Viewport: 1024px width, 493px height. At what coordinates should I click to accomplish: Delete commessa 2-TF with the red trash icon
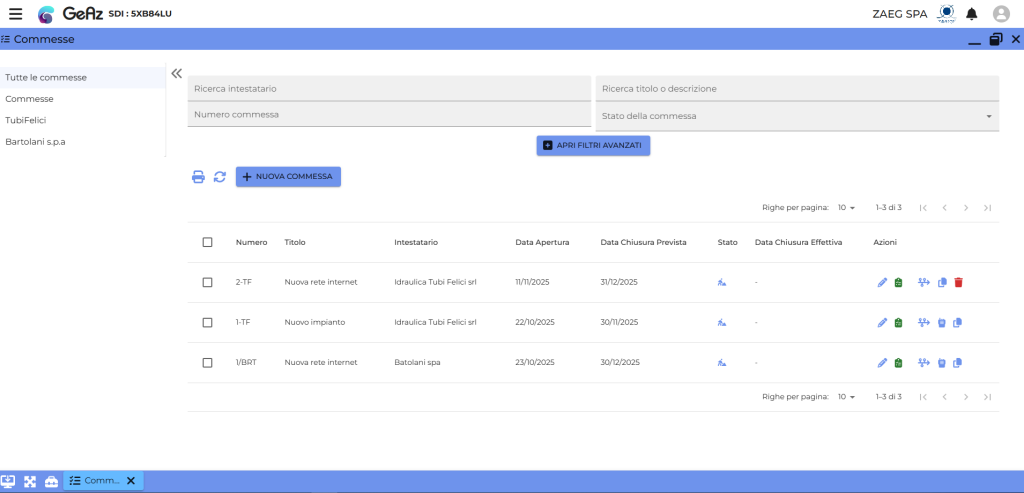tap(958, 282)
